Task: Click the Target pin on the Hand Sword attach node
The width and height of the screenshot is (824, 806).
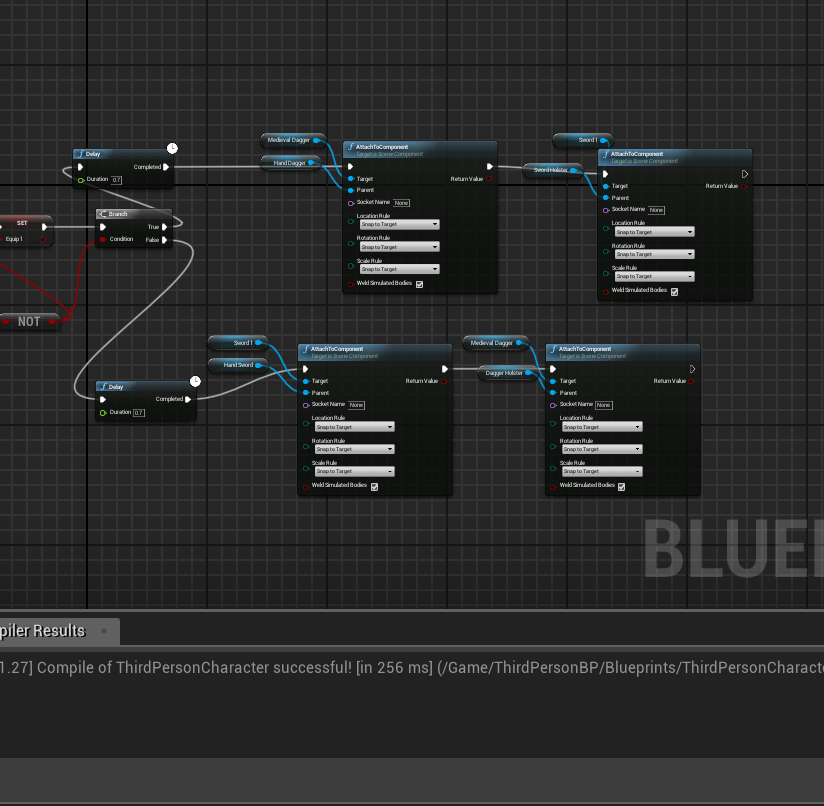Action: coord(306,381)
